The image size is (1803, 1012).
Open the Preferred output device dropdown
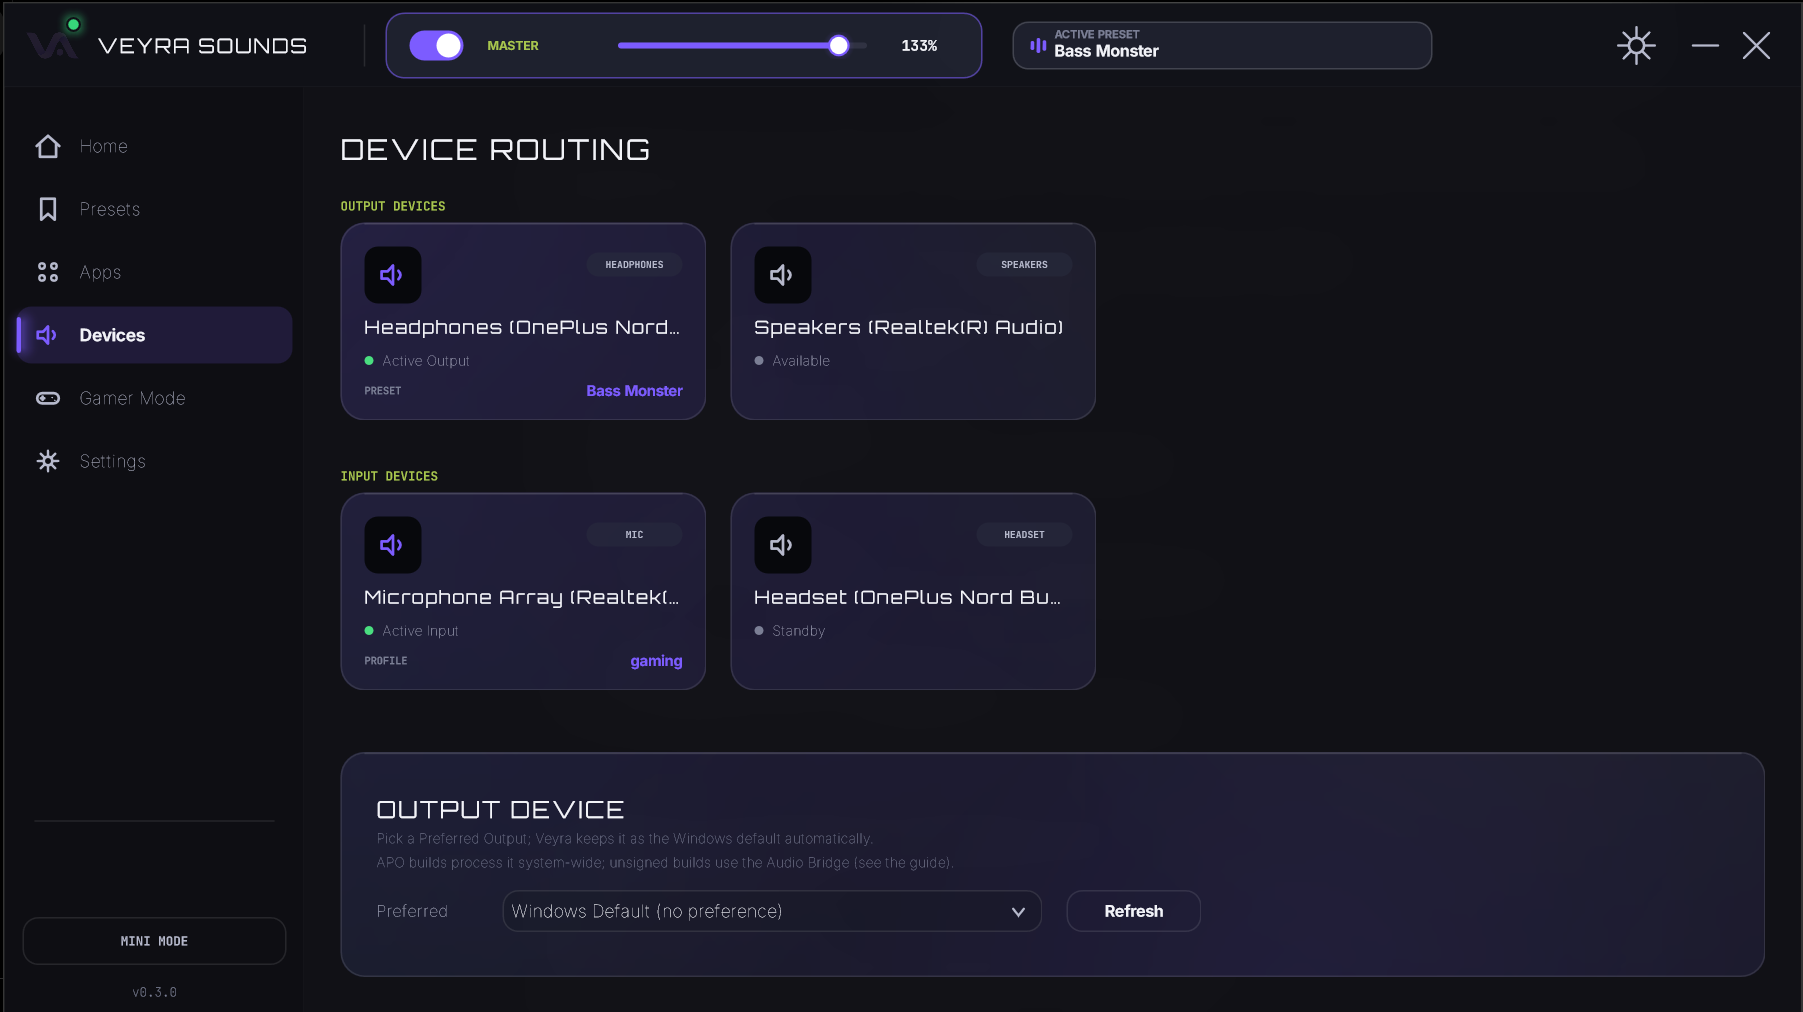[x=771, y=911]
